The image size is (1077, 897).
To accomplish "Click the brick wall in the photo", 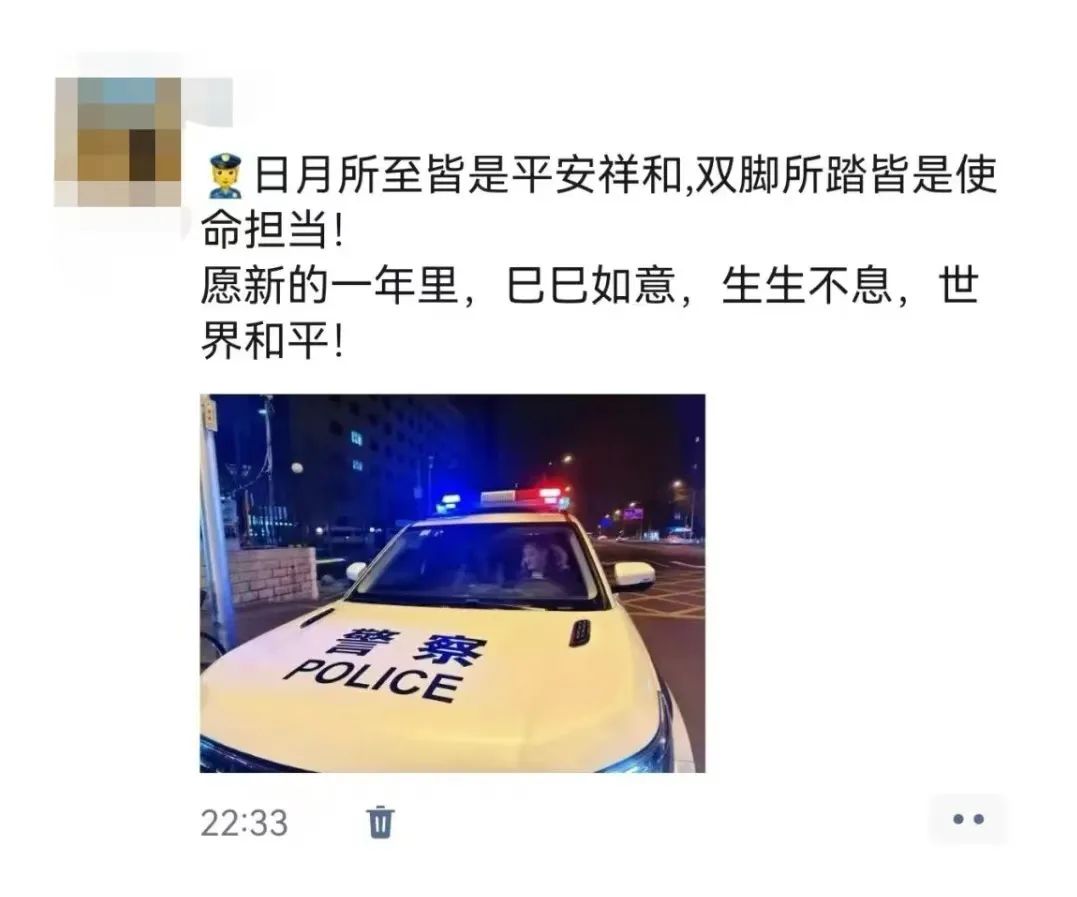I will point(273,574).
